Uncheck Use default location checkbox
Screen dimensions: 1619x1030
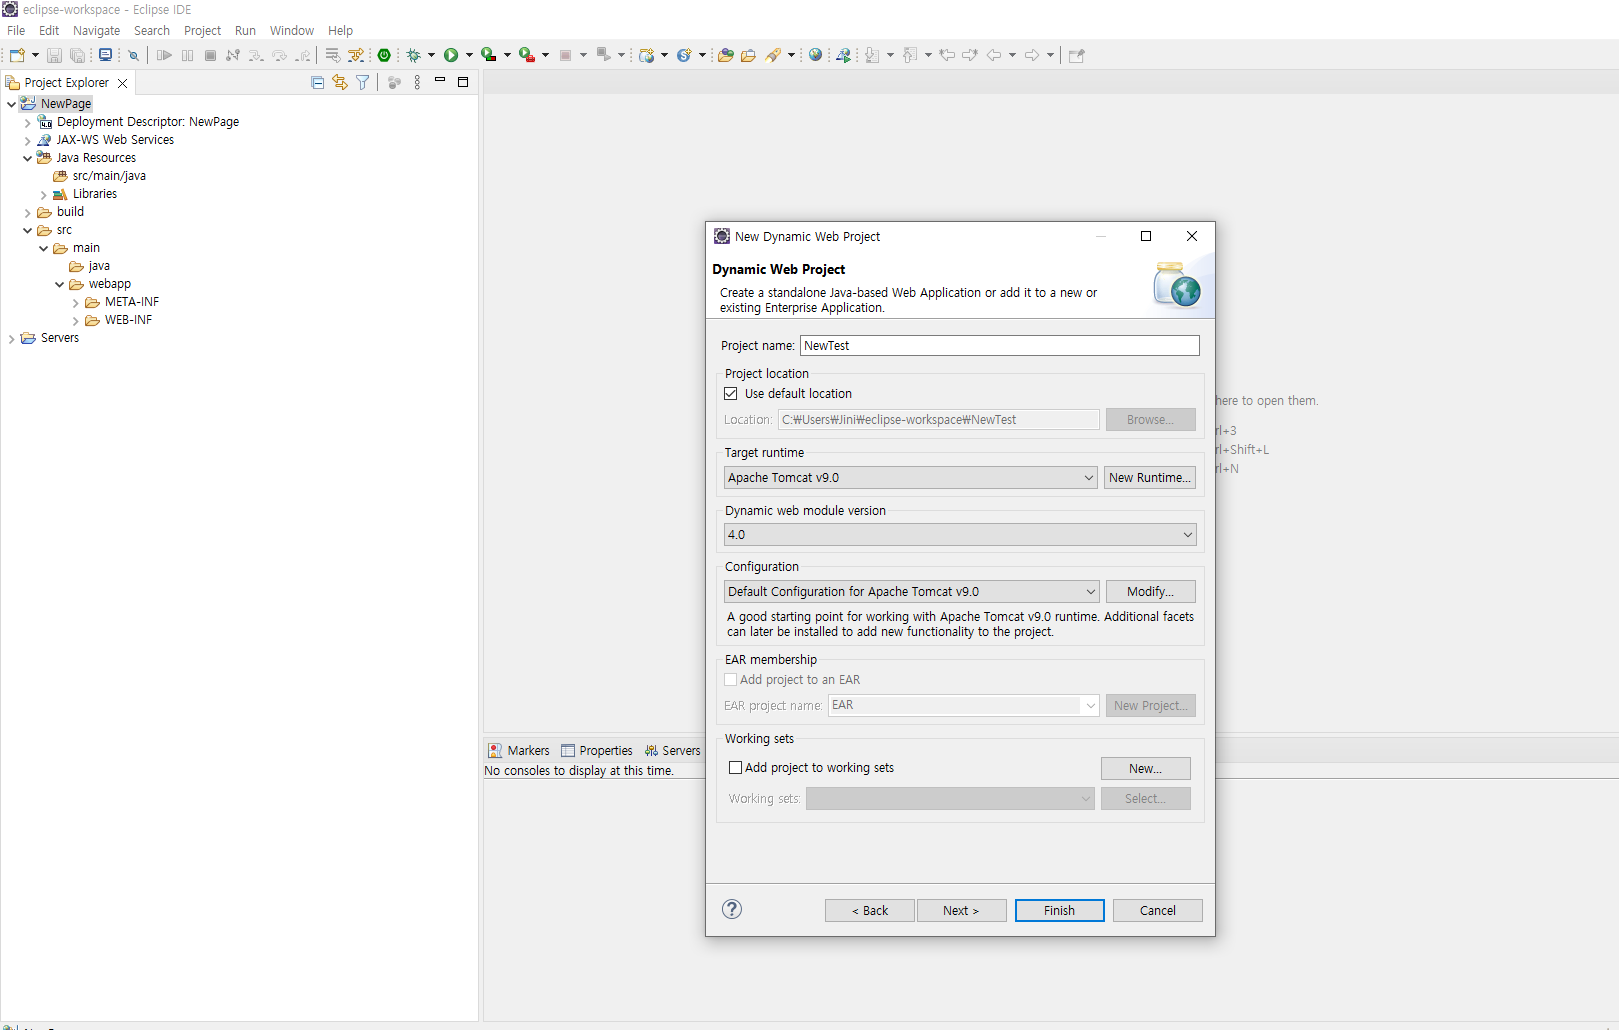(731, 394)
